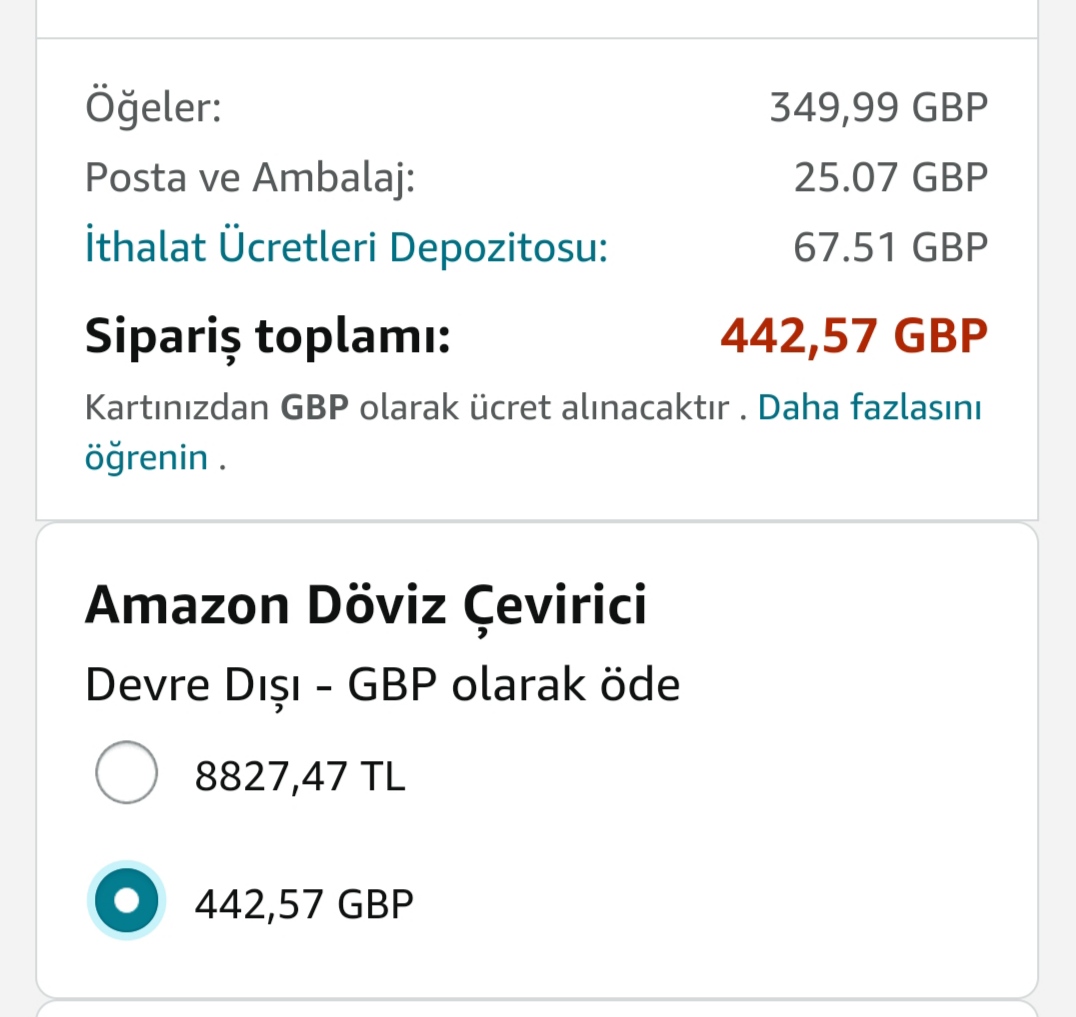Select the 8827,47 TL radio button
The width and height of the screenshot is (1076, 1017).
pos(126,772)
